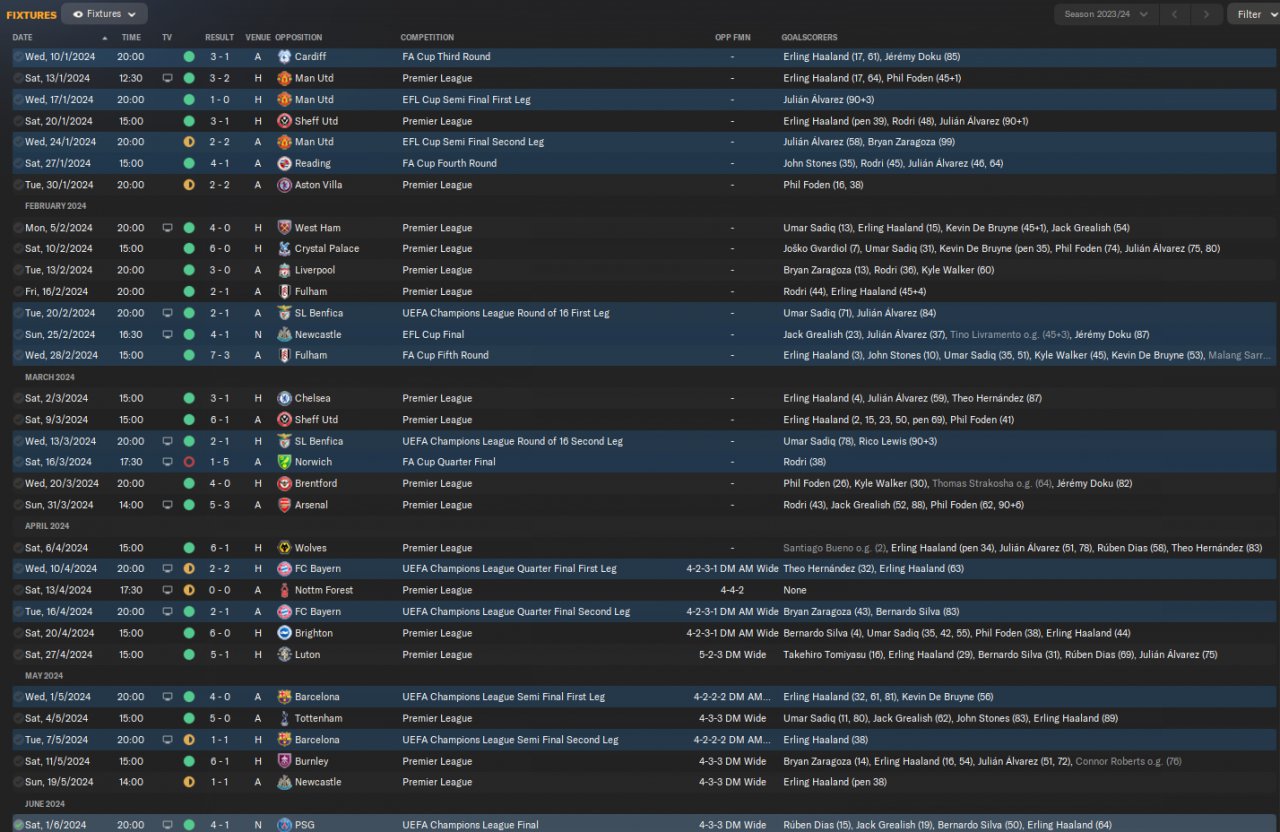This screenshot has width=1280, height=832.
Task: Select the Chelsea club badge
Action: click(x=284, y=398)
